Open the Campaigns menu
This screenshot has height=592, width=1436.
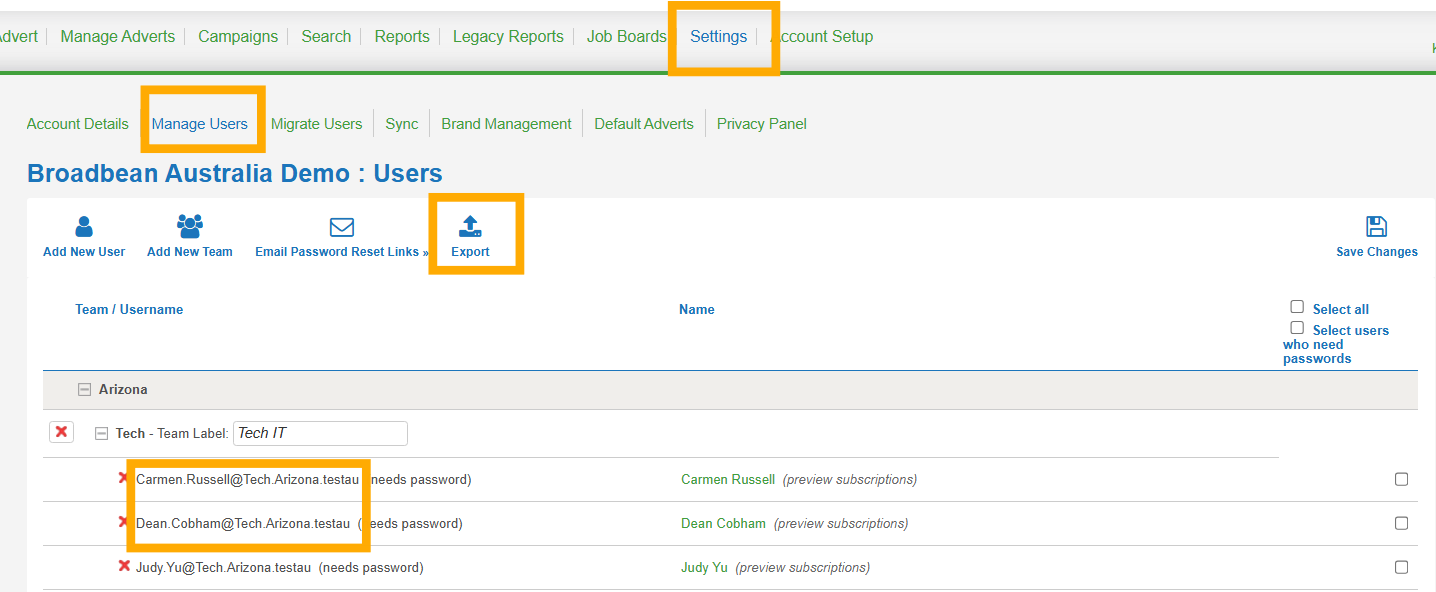tap(238, 36)
